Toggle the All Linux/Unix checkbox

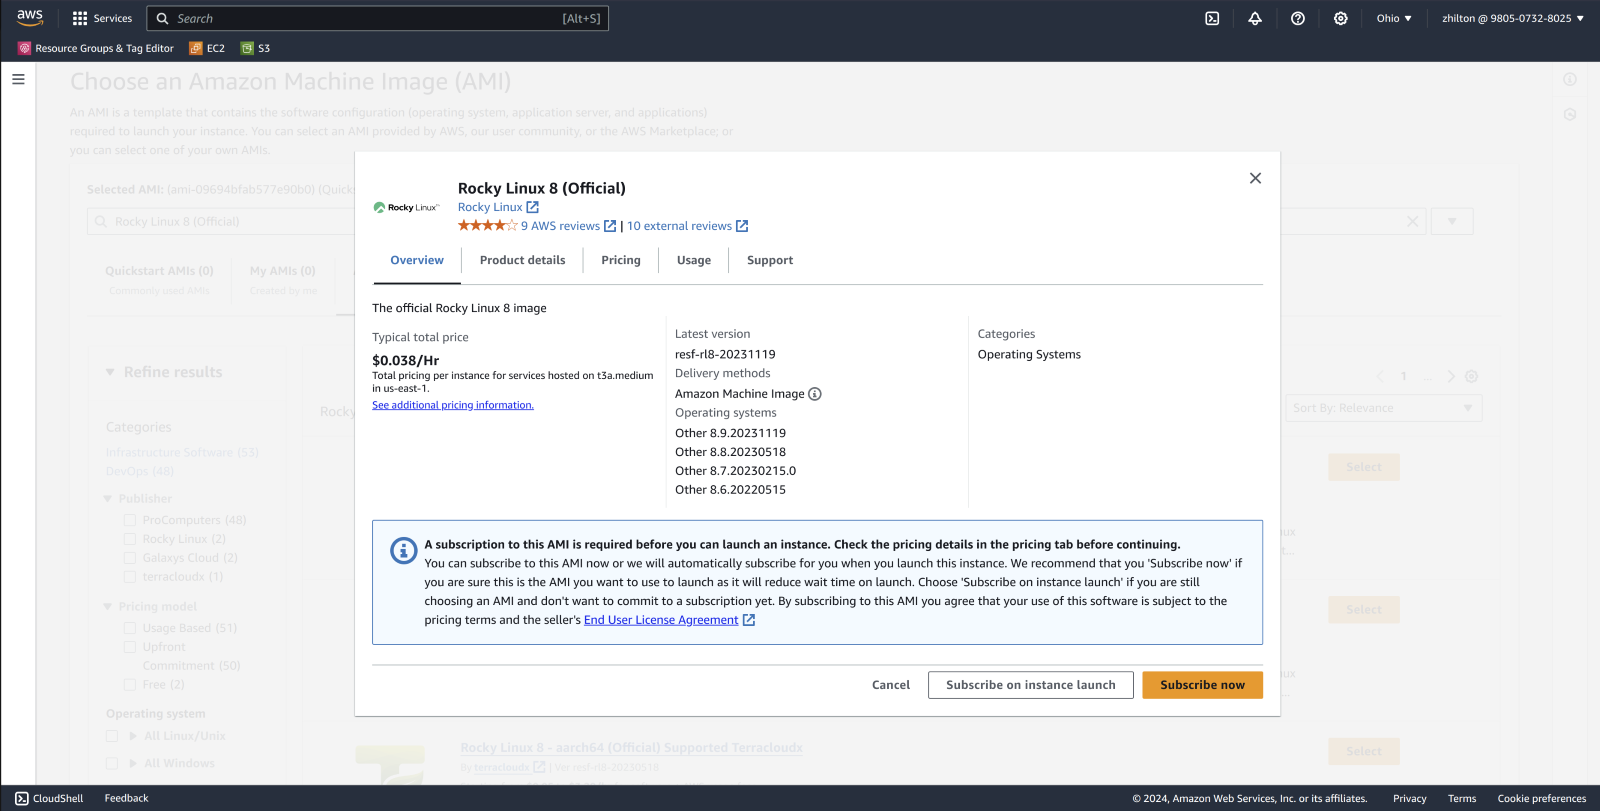112,736
